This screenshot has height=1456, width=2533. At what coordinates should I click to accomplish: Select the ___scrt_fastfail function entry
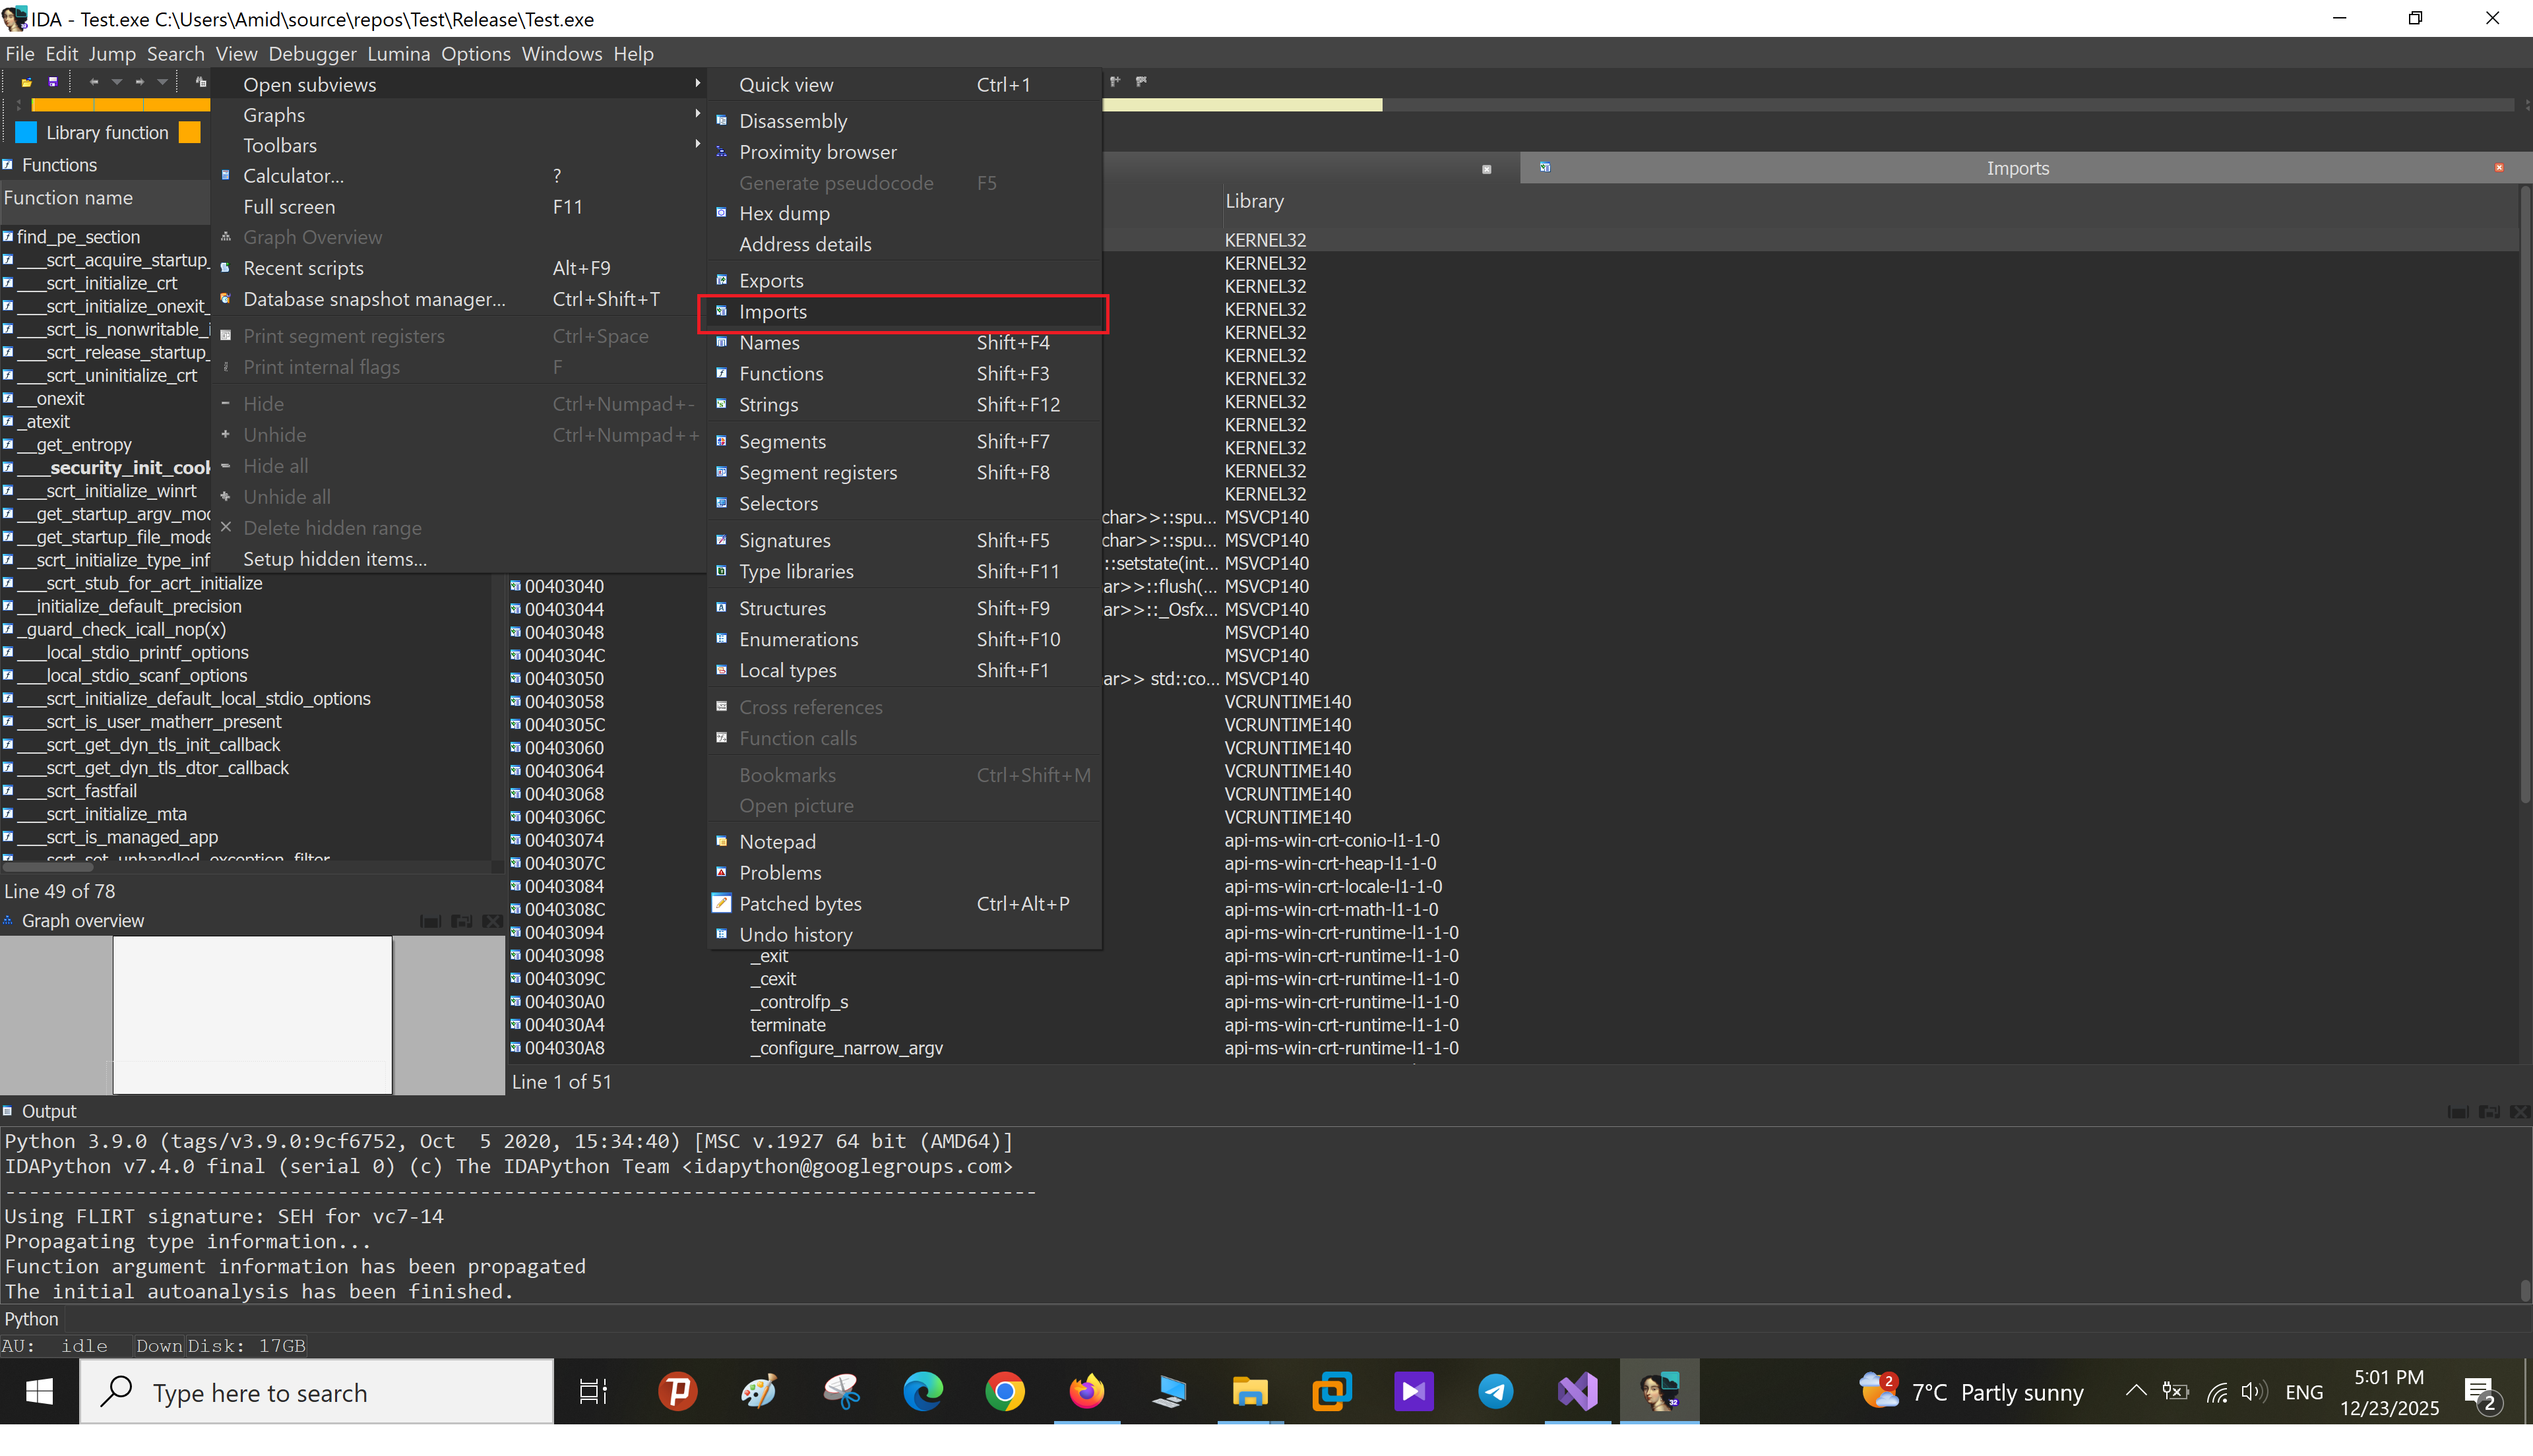coord(91,791)
